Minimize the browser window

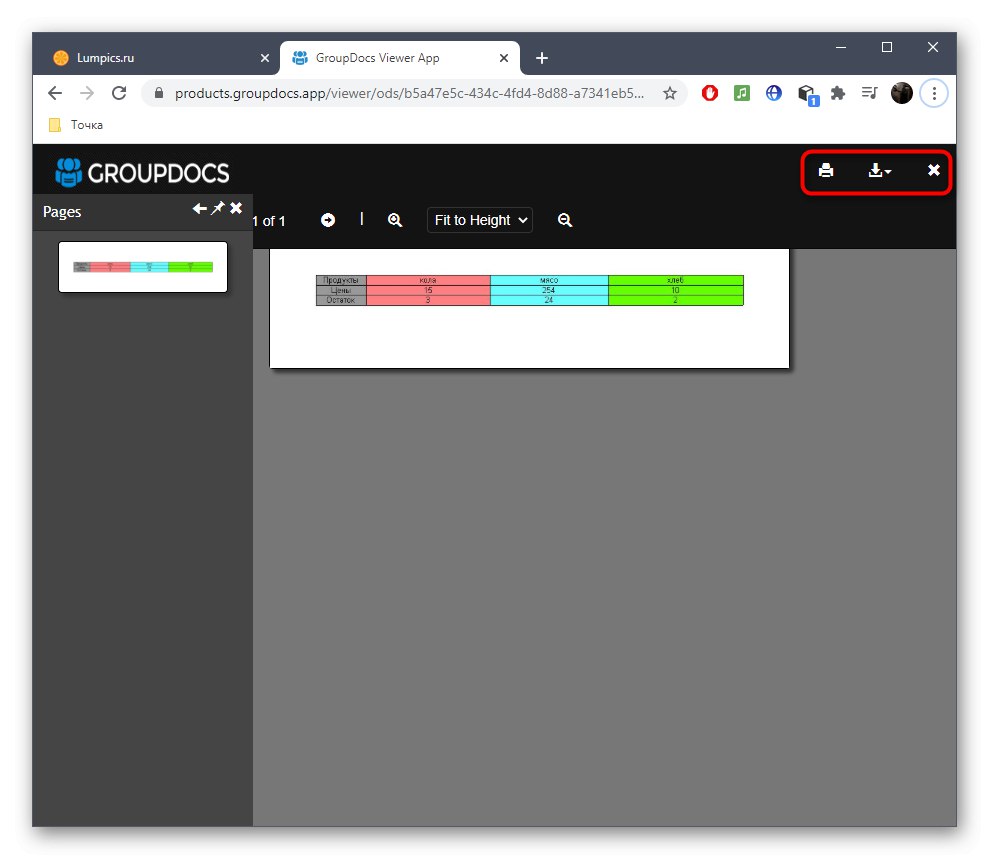(x=841, y=47)
